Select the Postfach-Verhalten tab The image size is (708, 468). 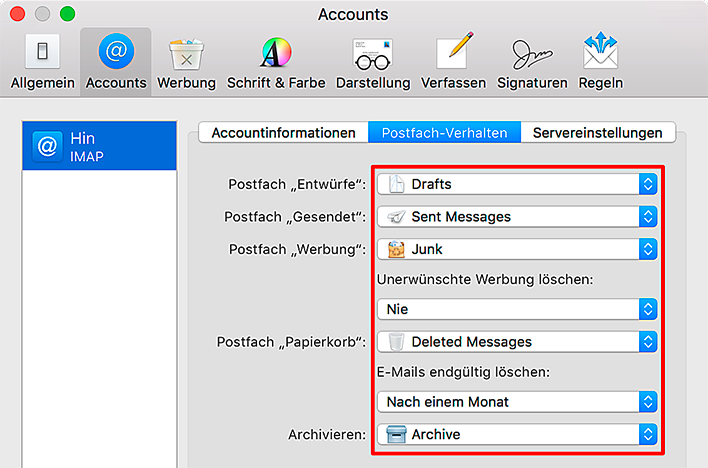pos(445,132)
